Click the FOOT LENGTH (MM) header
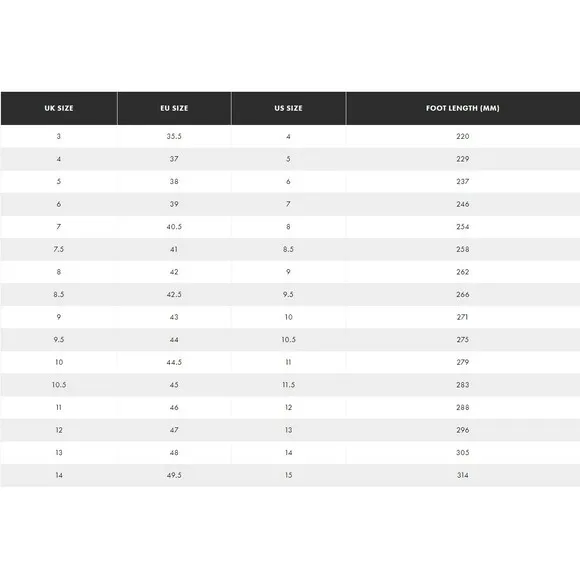 coord(463,108)
